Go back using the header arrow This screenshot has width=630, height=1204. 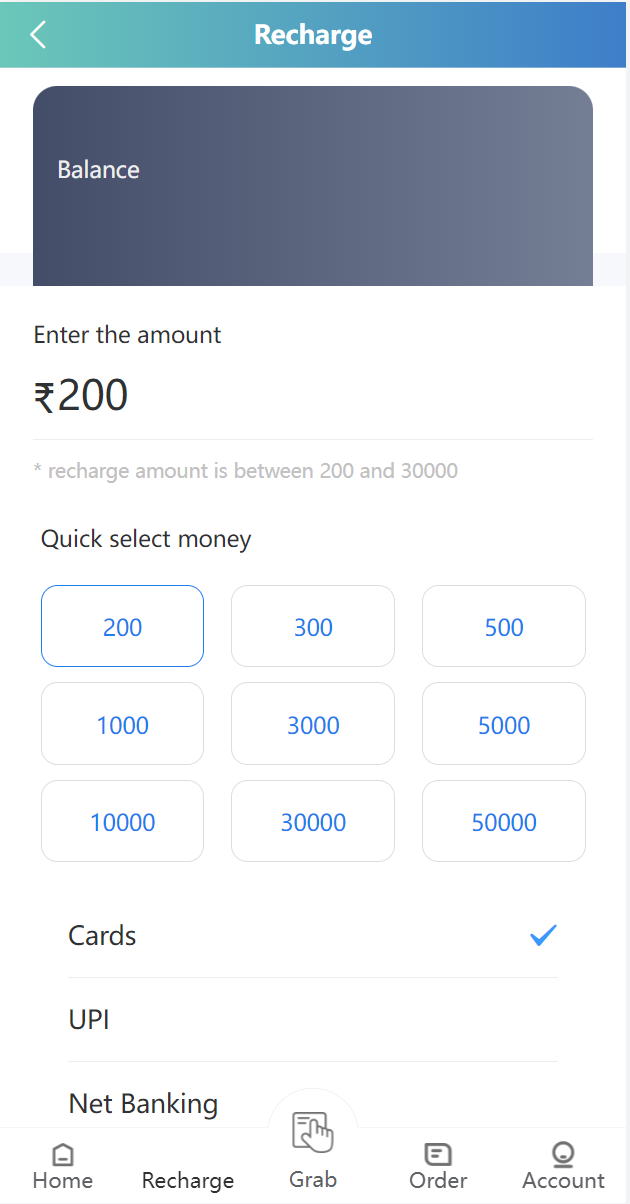(38, 35)
